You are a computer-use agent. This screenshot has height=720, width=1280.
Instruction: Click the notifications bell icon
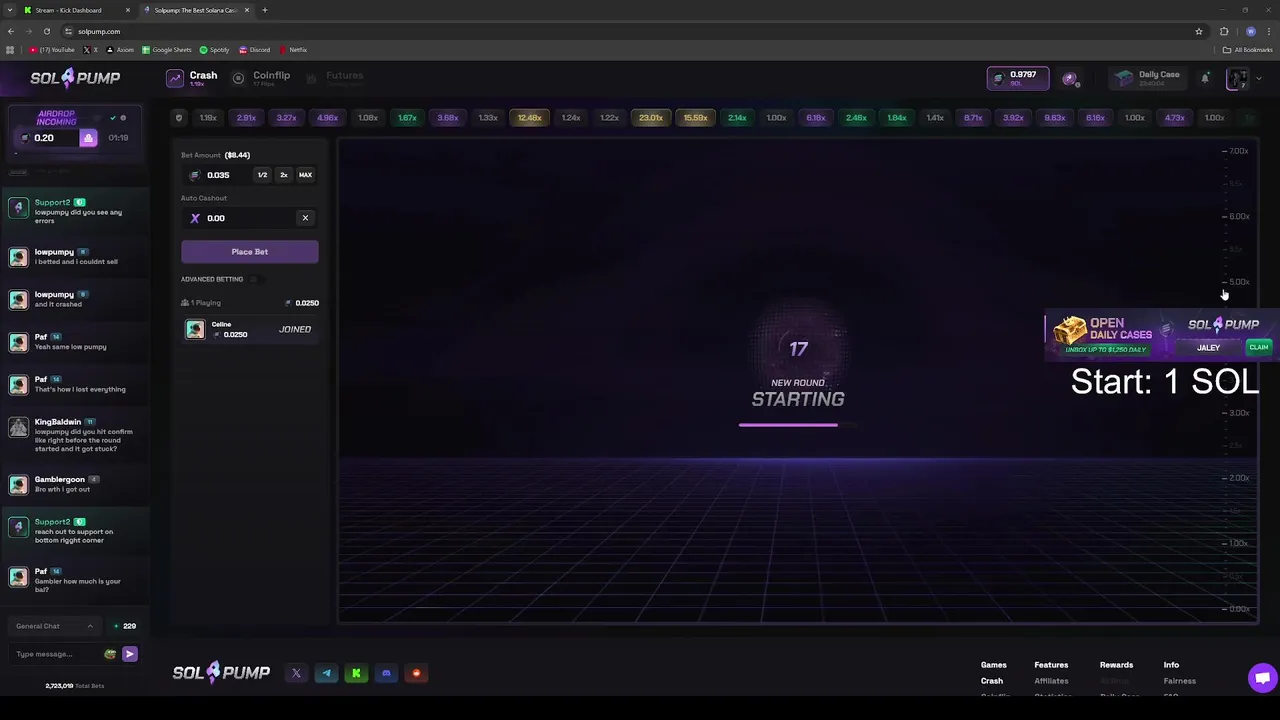pyautogui.click(x=1205, y=78)
